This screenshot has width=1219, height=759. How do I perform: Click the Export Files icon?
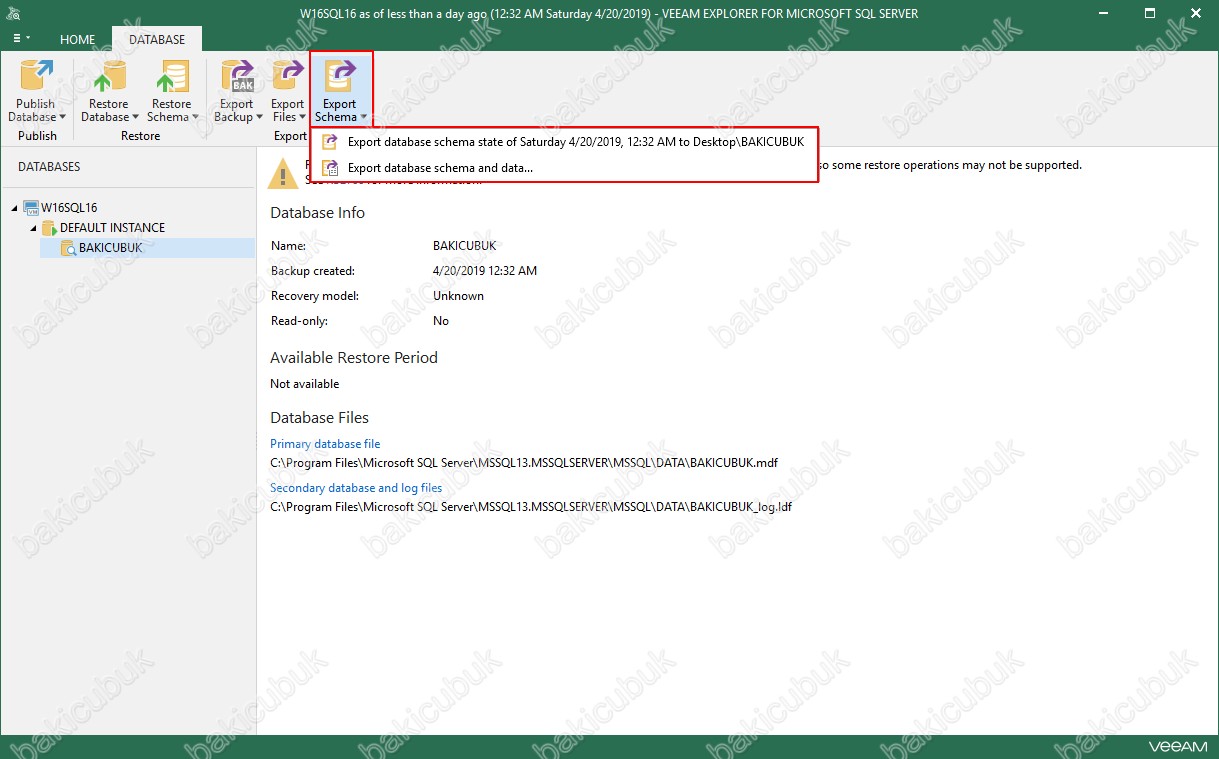(x=288, y=76)
